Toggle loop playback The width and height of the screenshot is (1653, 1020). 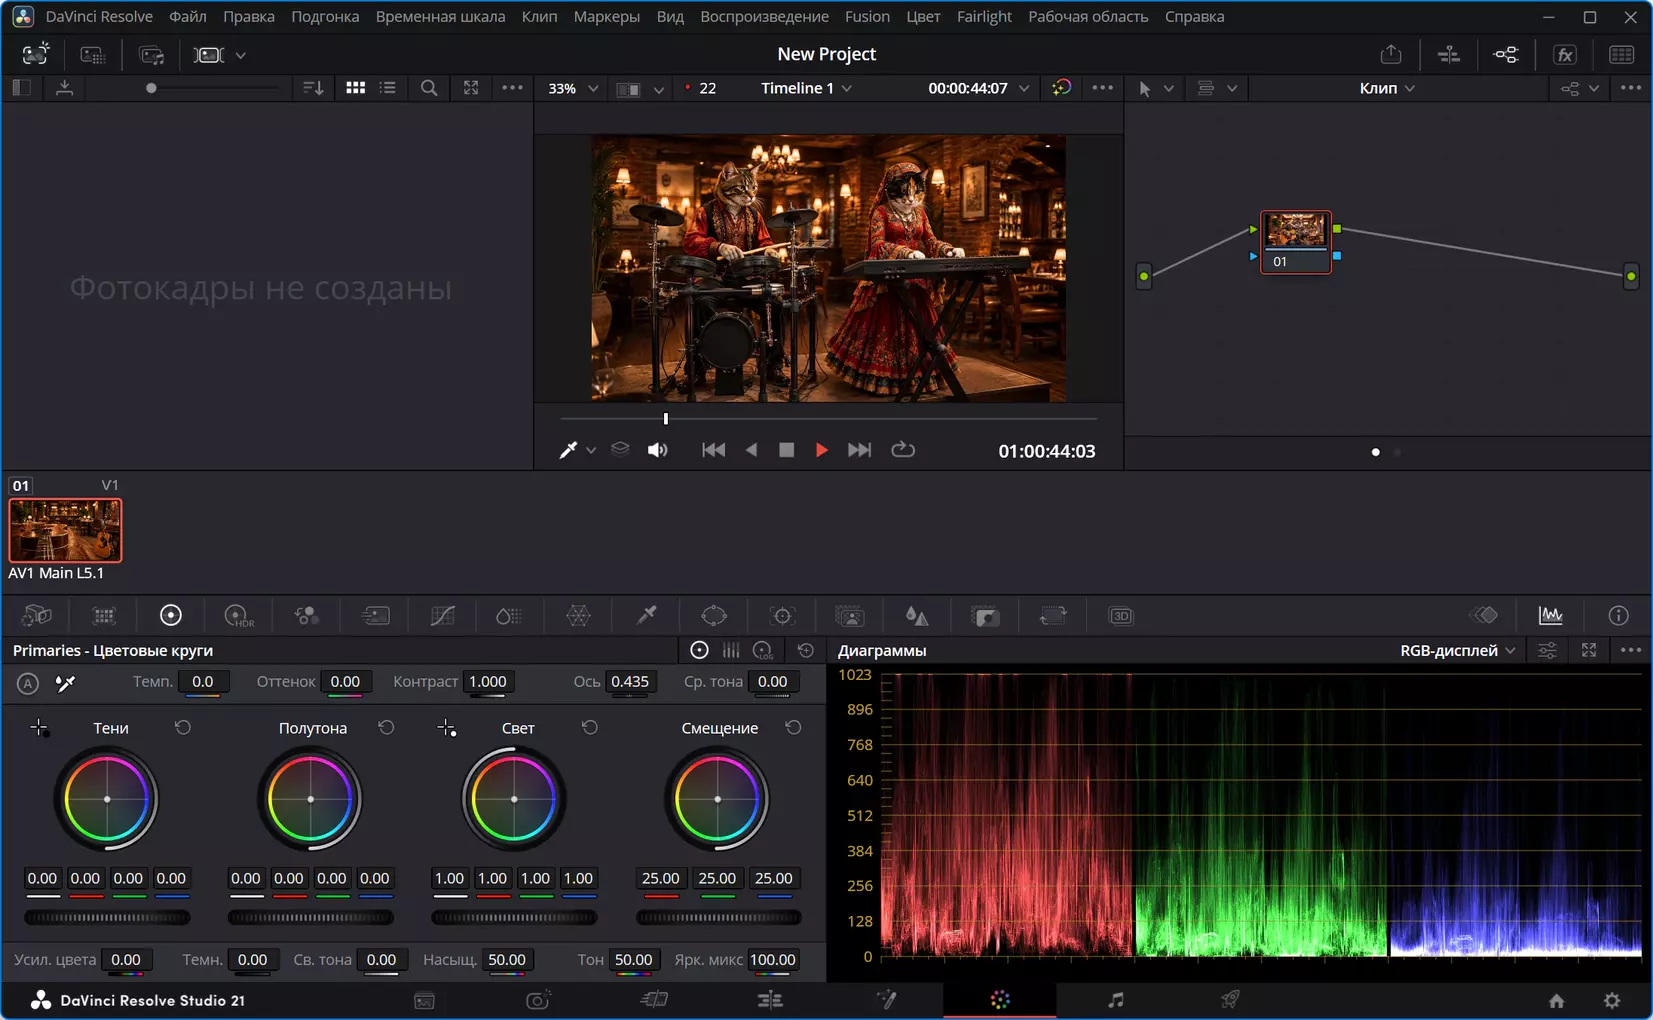coord(903,450)
